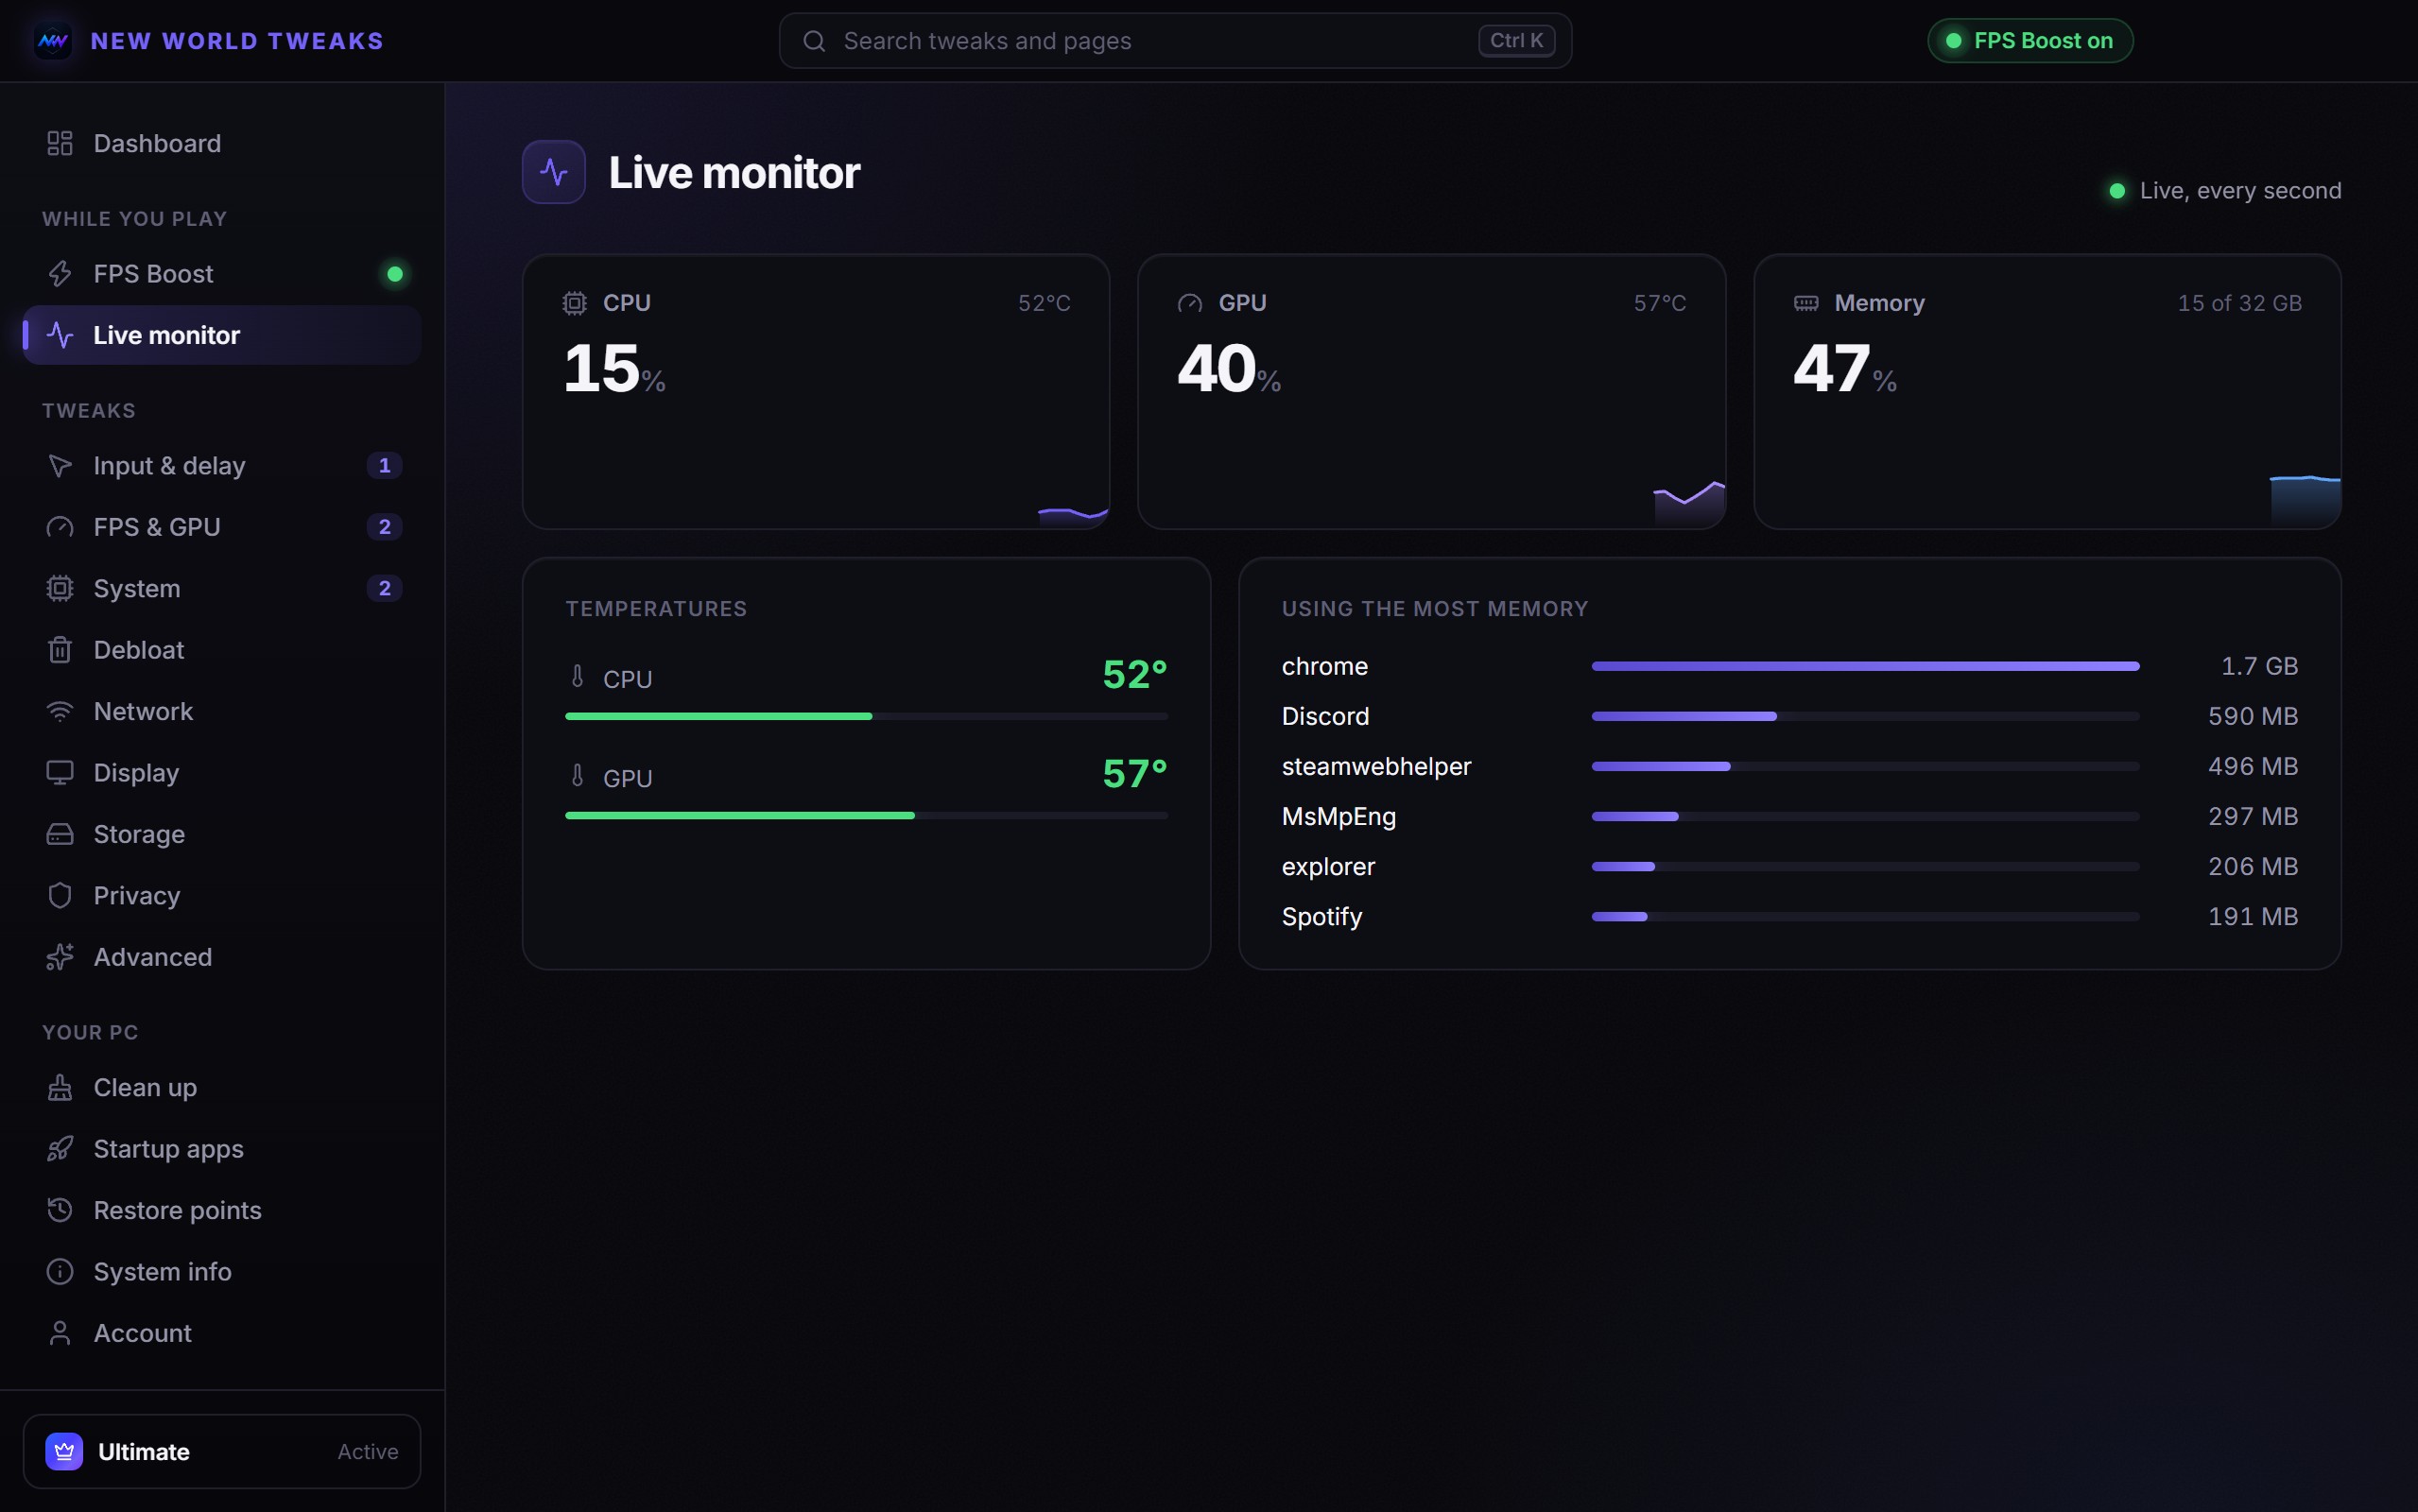The height and width of the screenshot is (1512, 2418).
Task: Click the FPS & GPU gauge icon
Action: pos(60,527)
